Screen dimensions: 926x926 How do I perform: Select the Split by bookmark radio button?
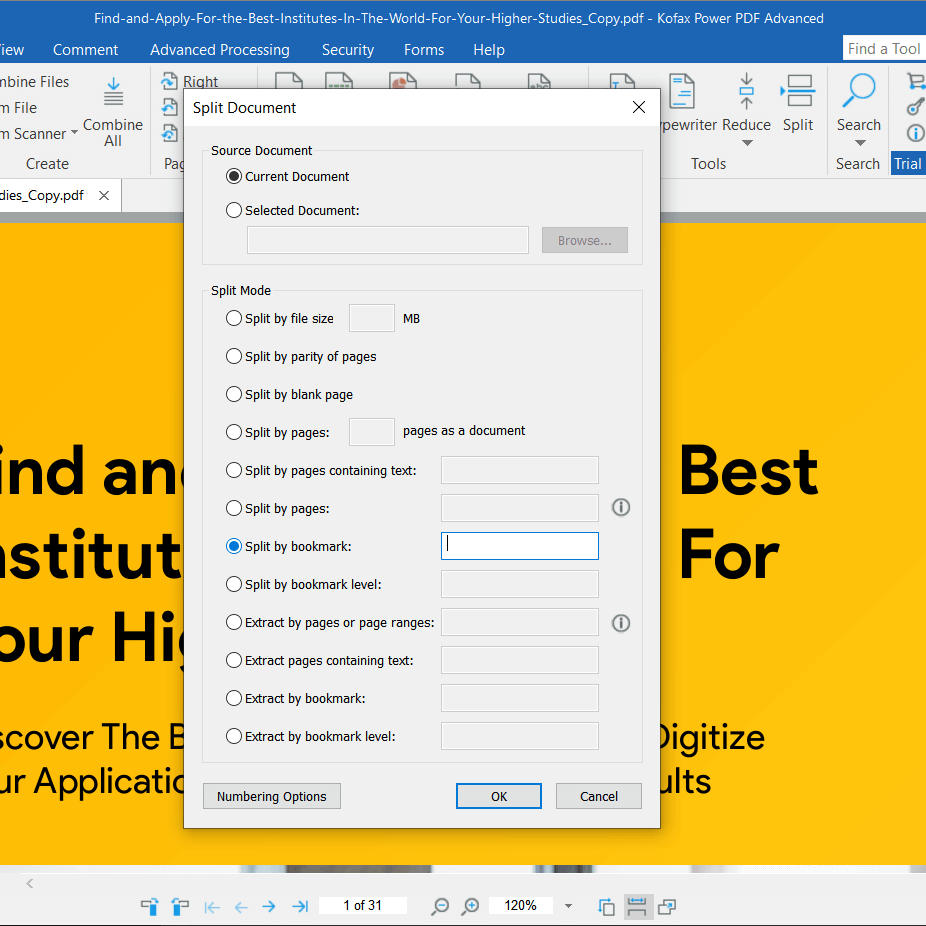[x=234, y=546]
